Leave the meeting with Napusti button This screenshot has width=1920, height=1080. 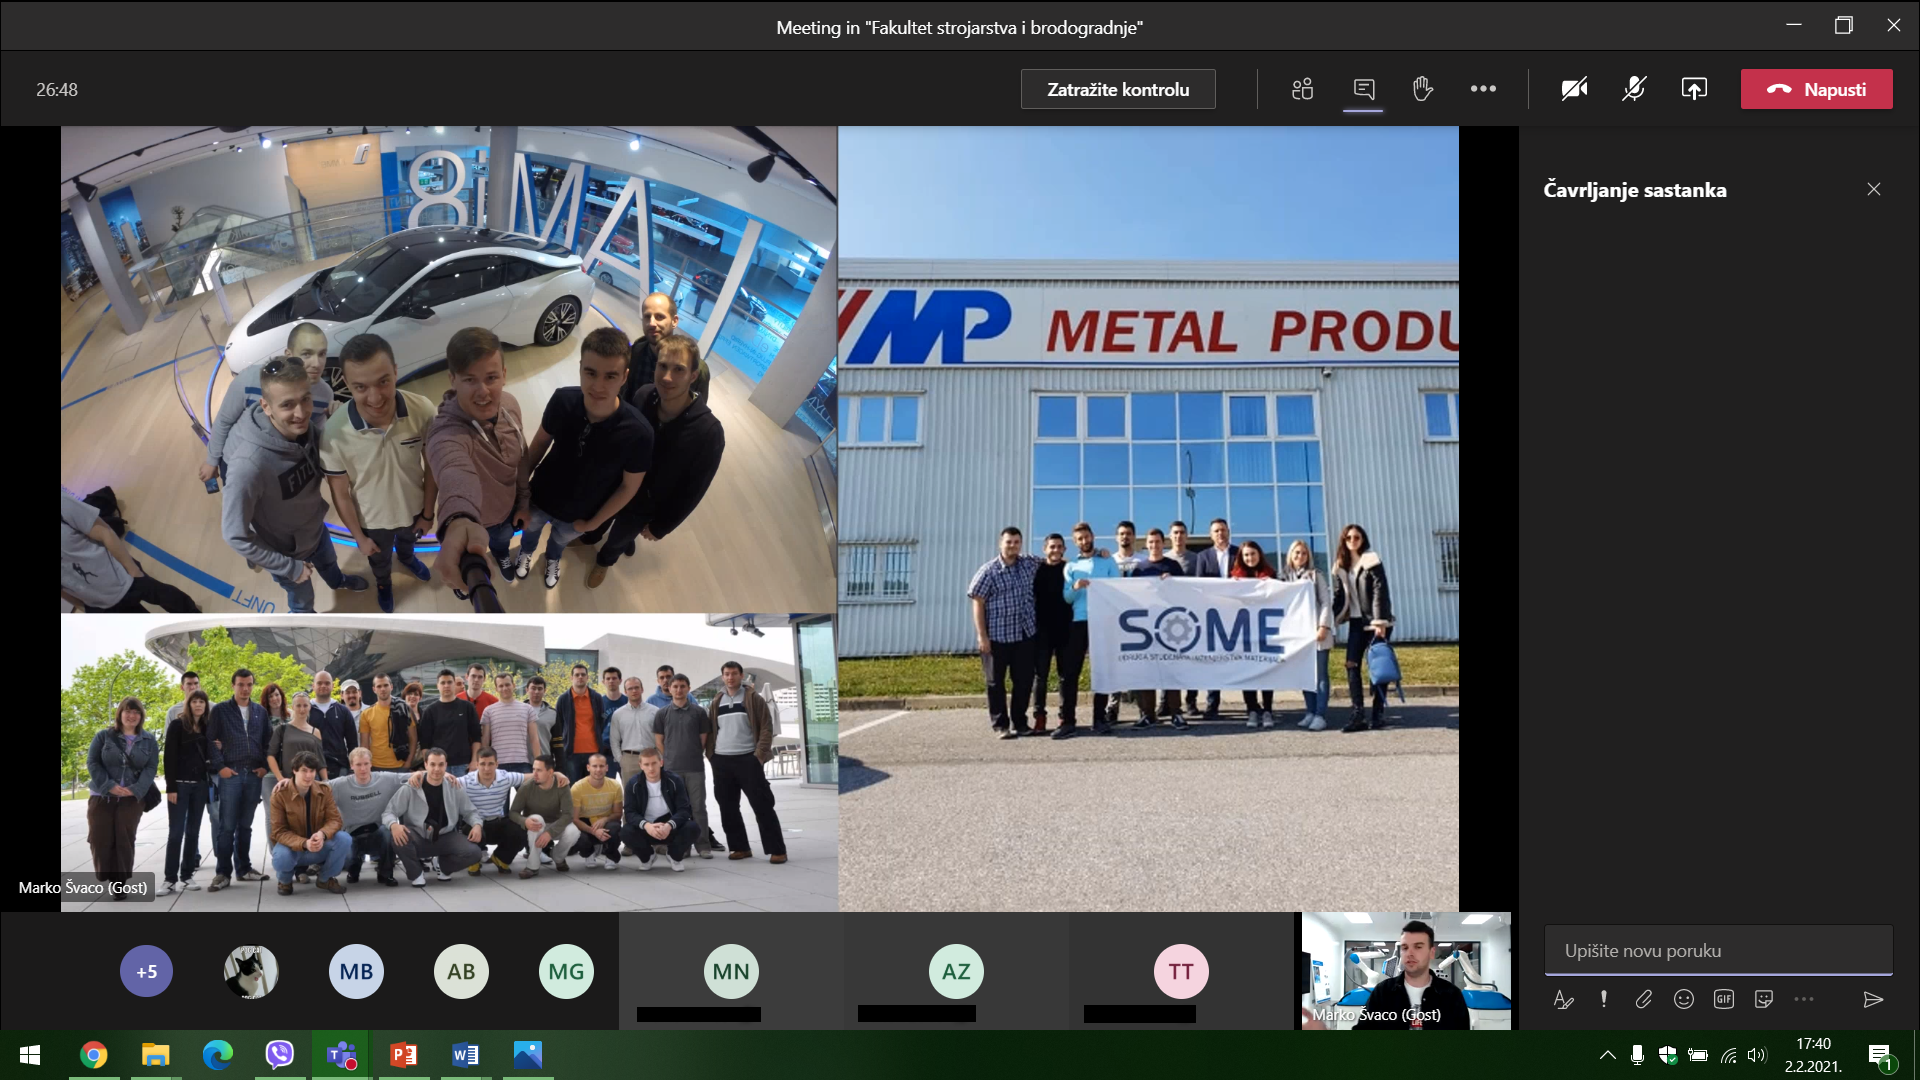(1816, 89)
